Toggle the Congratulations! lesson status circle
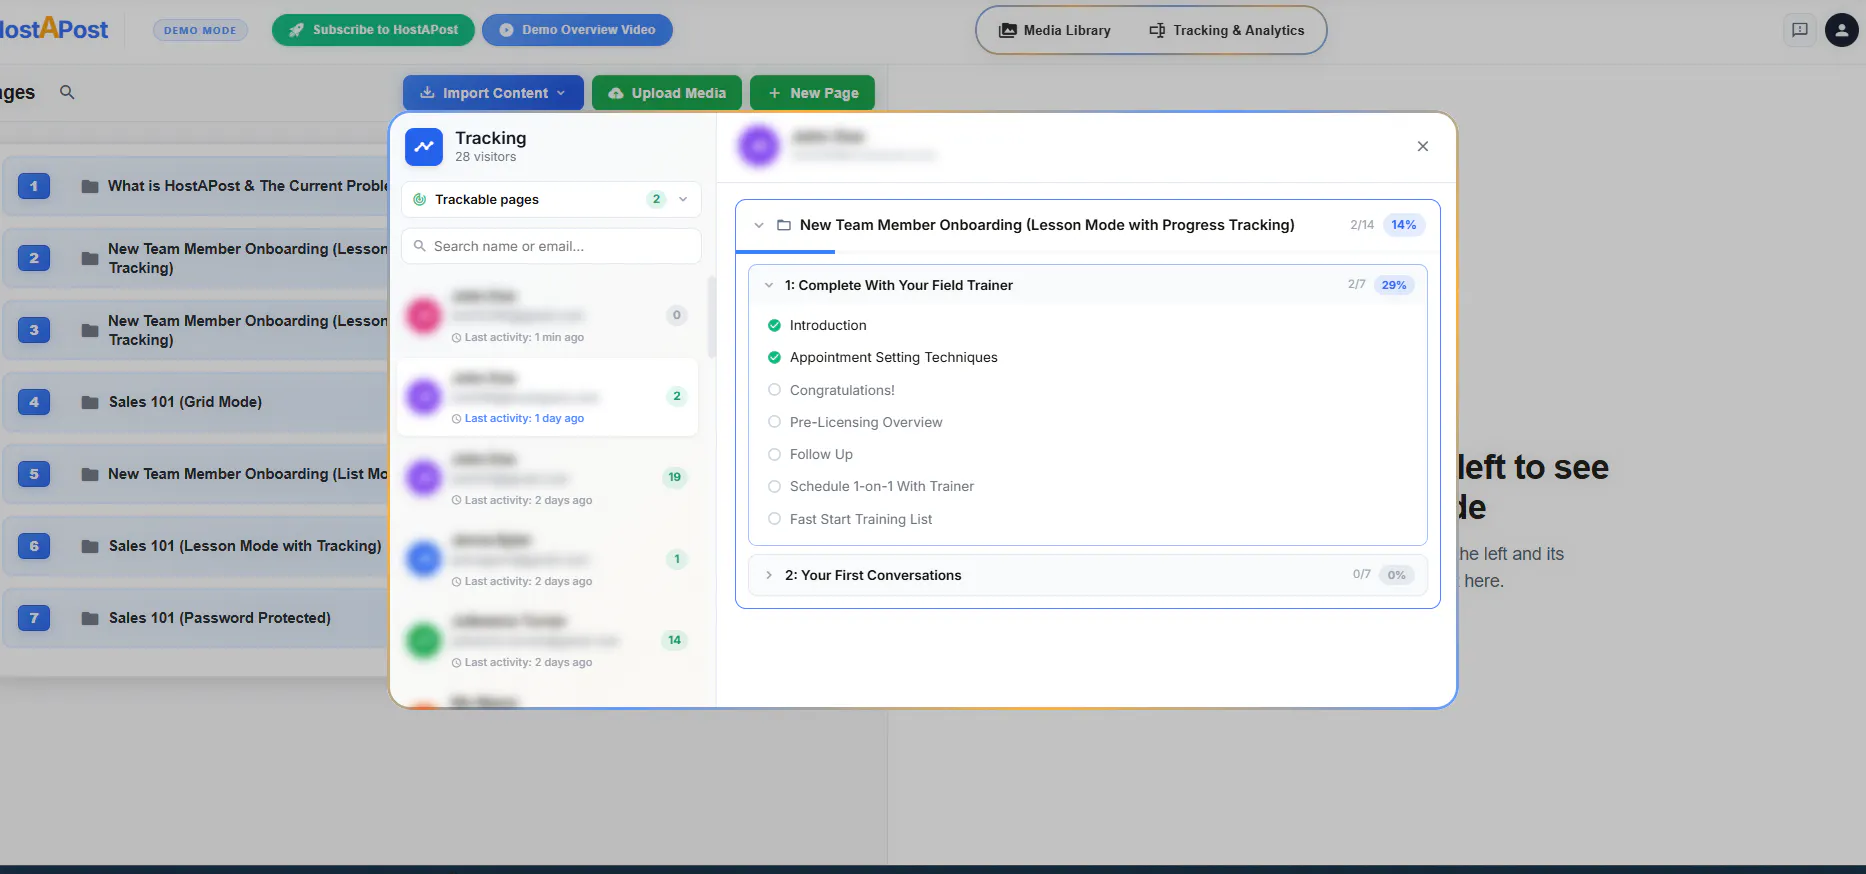 coord(774,390)
